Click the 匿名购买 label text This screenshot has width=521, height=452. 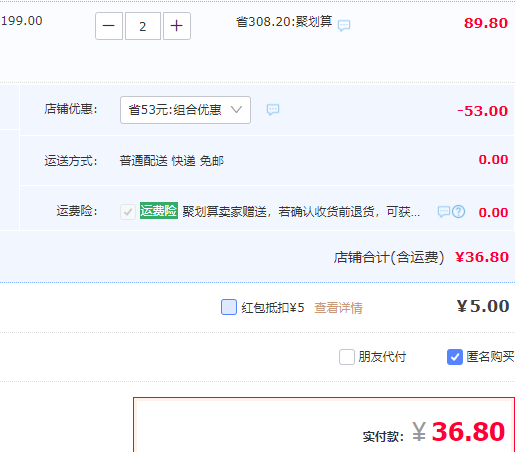(490, 357)
